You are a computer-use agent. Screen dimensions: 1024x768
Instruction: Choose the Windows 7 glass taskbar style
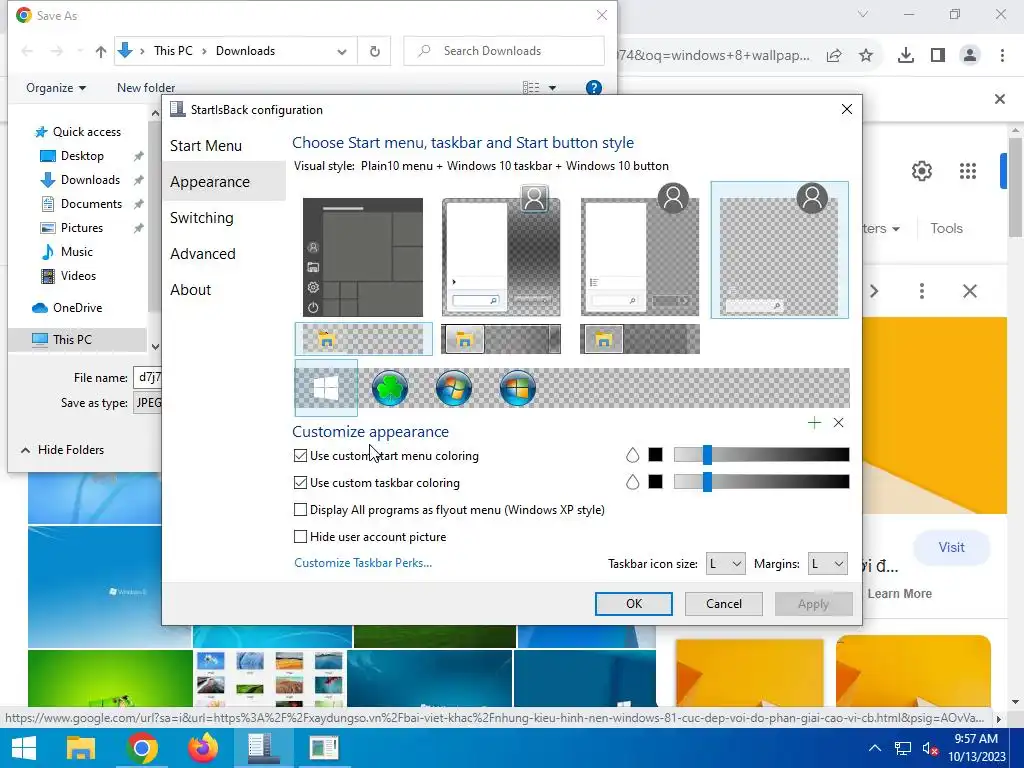[501, 339]
